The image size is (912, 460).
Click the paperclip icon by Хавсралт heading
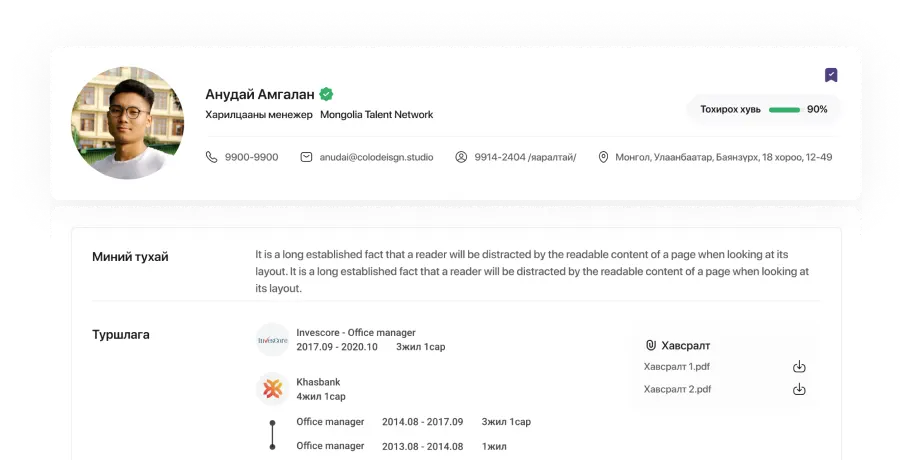(x=650, y=345)
